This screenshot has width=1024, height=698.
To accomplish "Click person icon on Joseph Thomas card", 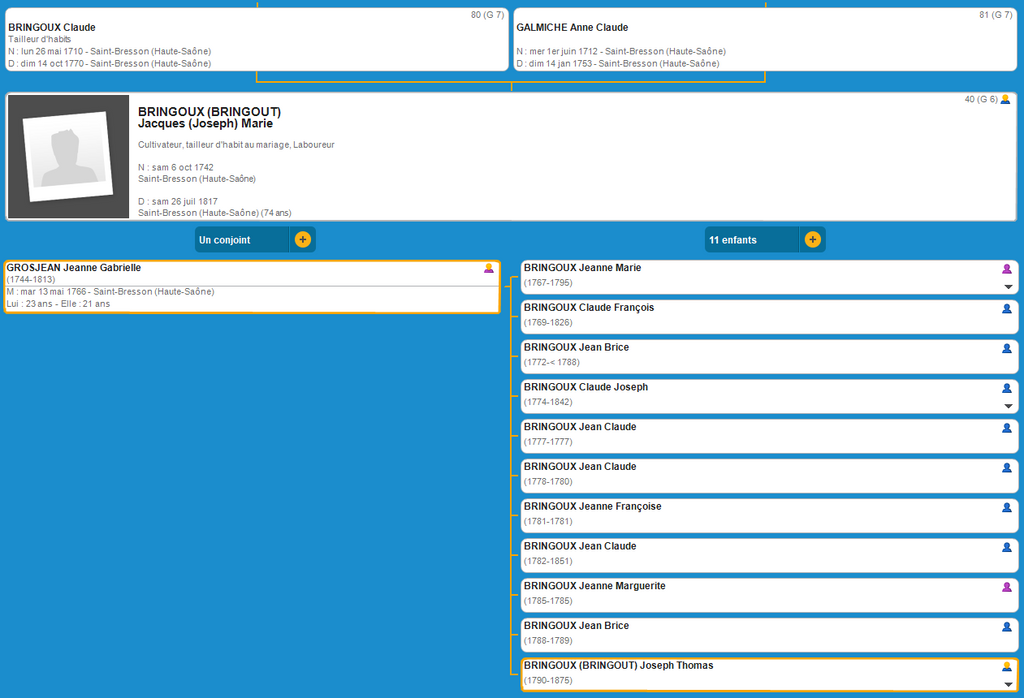I will [x=1007, y=666].
